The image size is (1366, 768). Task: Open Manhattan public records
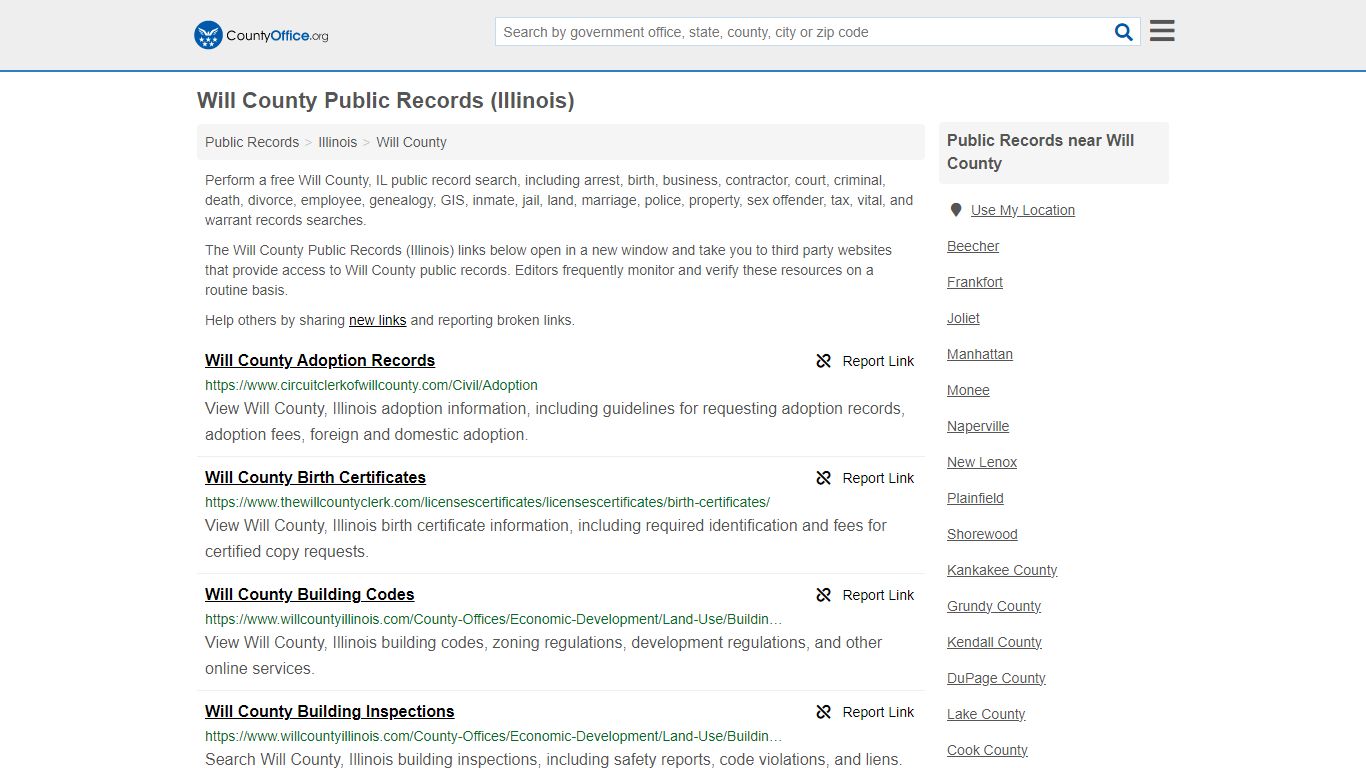(980, 354)
